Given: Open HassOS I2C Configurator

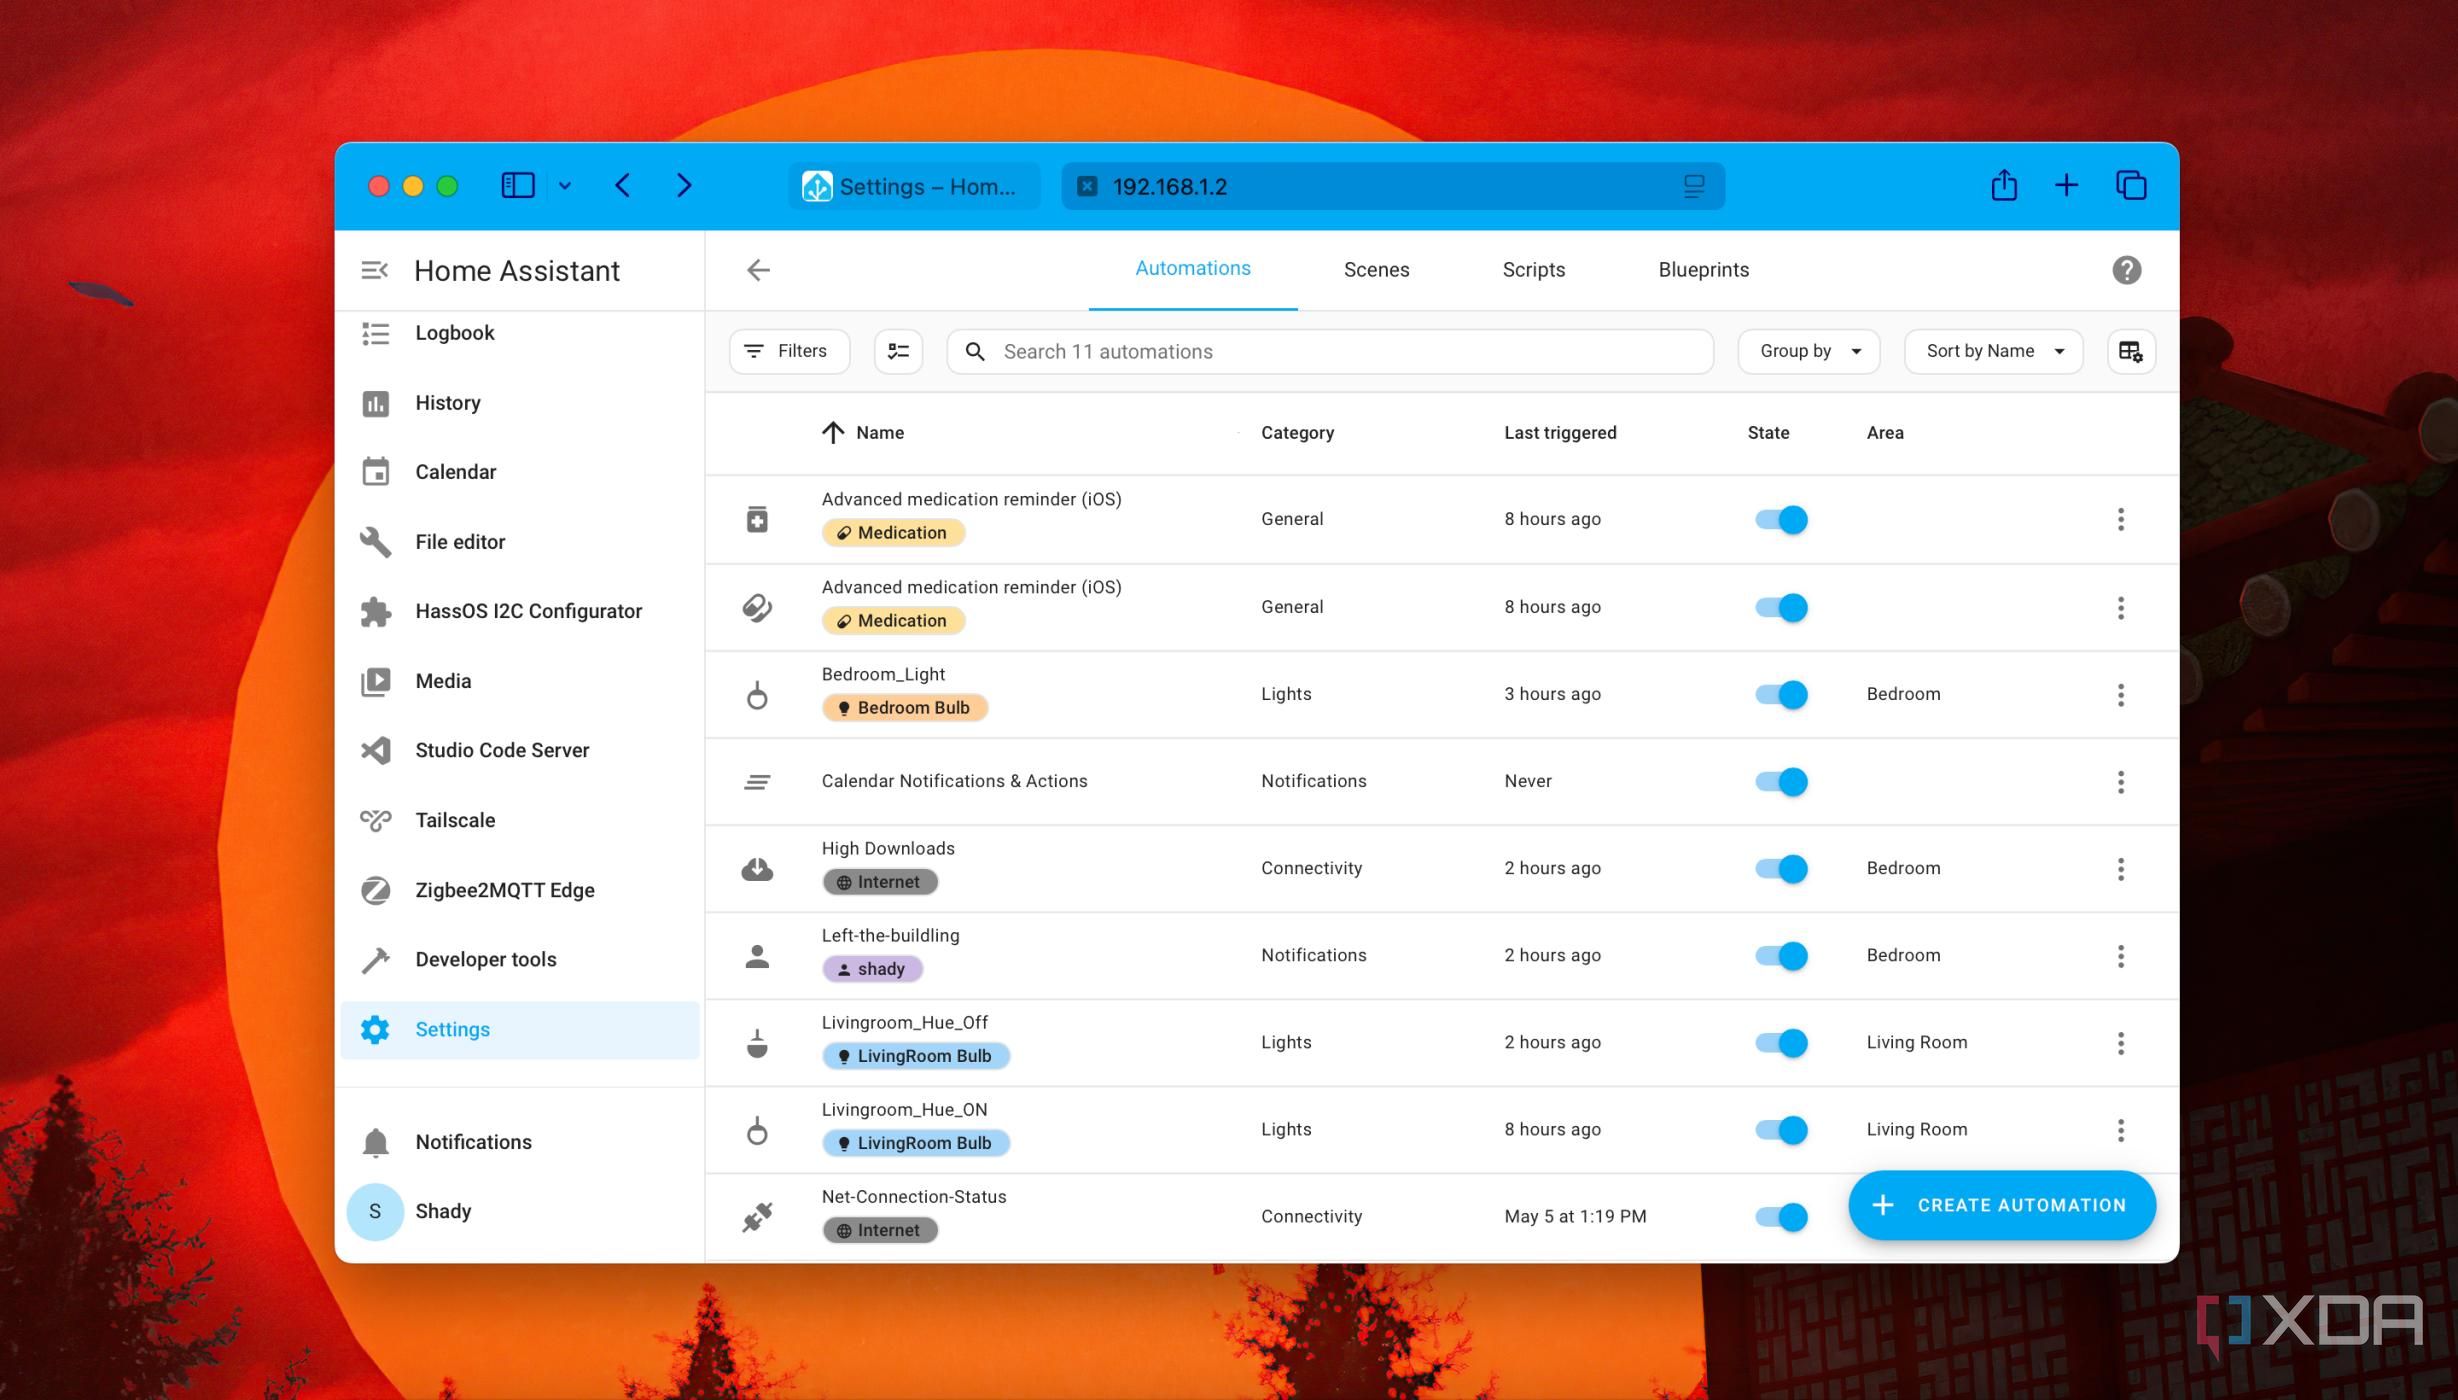Looking at the screenshot, I should coord(519,611).
